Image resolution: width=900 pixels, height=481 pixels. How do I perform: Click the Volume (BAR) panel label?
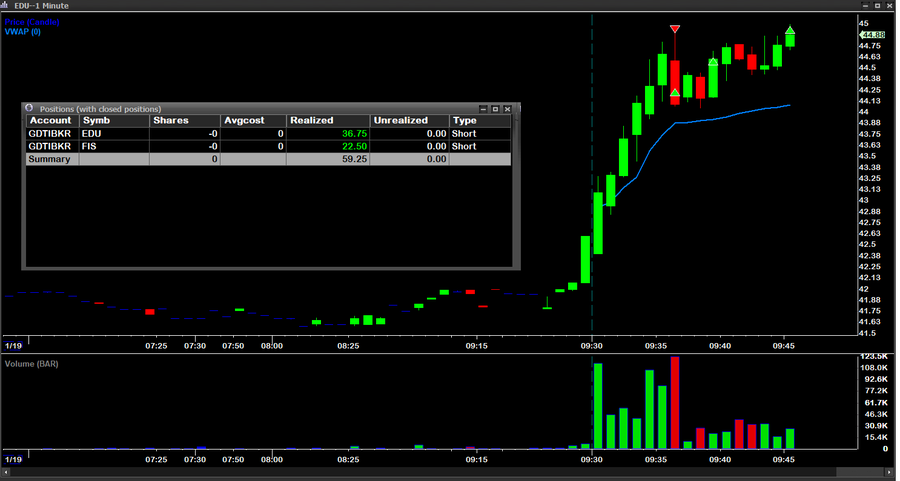(x=32, y=364)
